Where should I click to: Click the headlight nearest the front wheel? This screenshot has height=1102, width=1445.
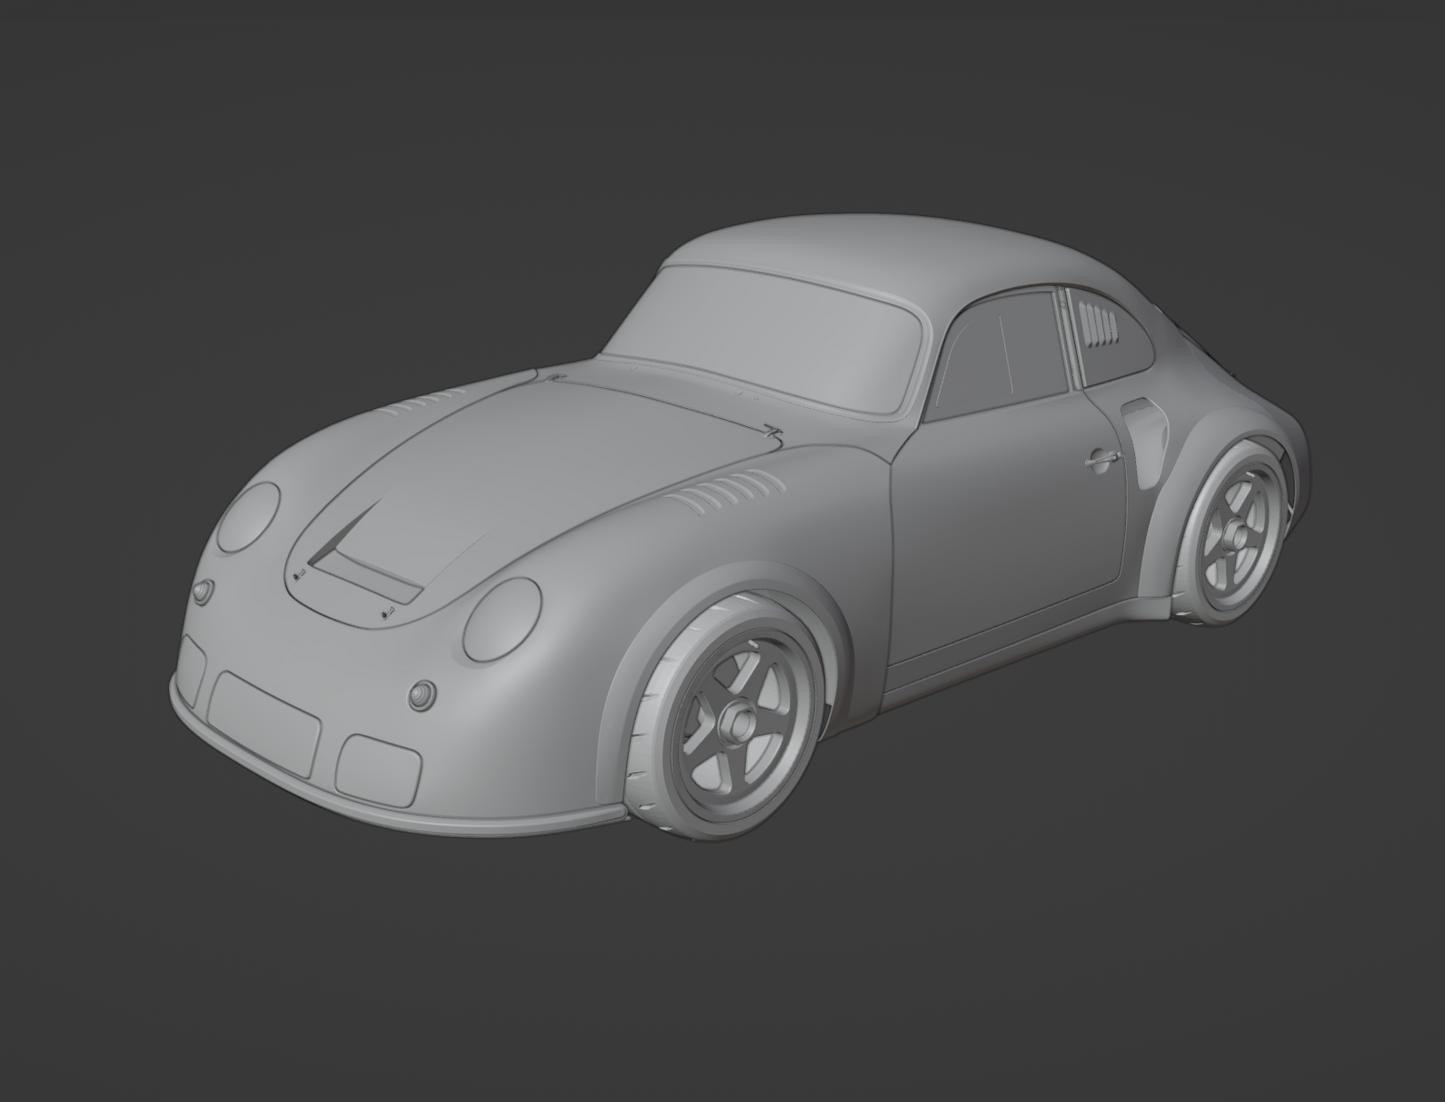click(x=502, y=618)
